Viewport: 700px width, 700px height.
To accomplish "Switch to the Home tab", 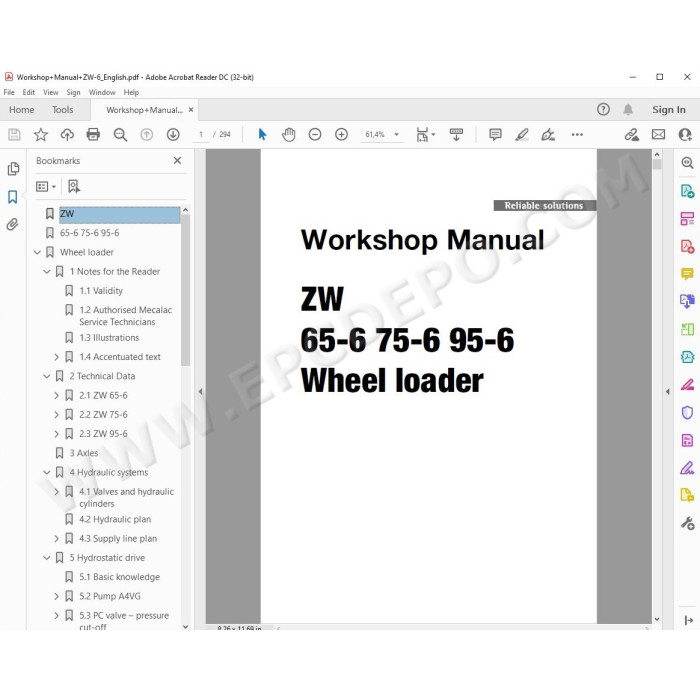I will (x=21, y=109).
